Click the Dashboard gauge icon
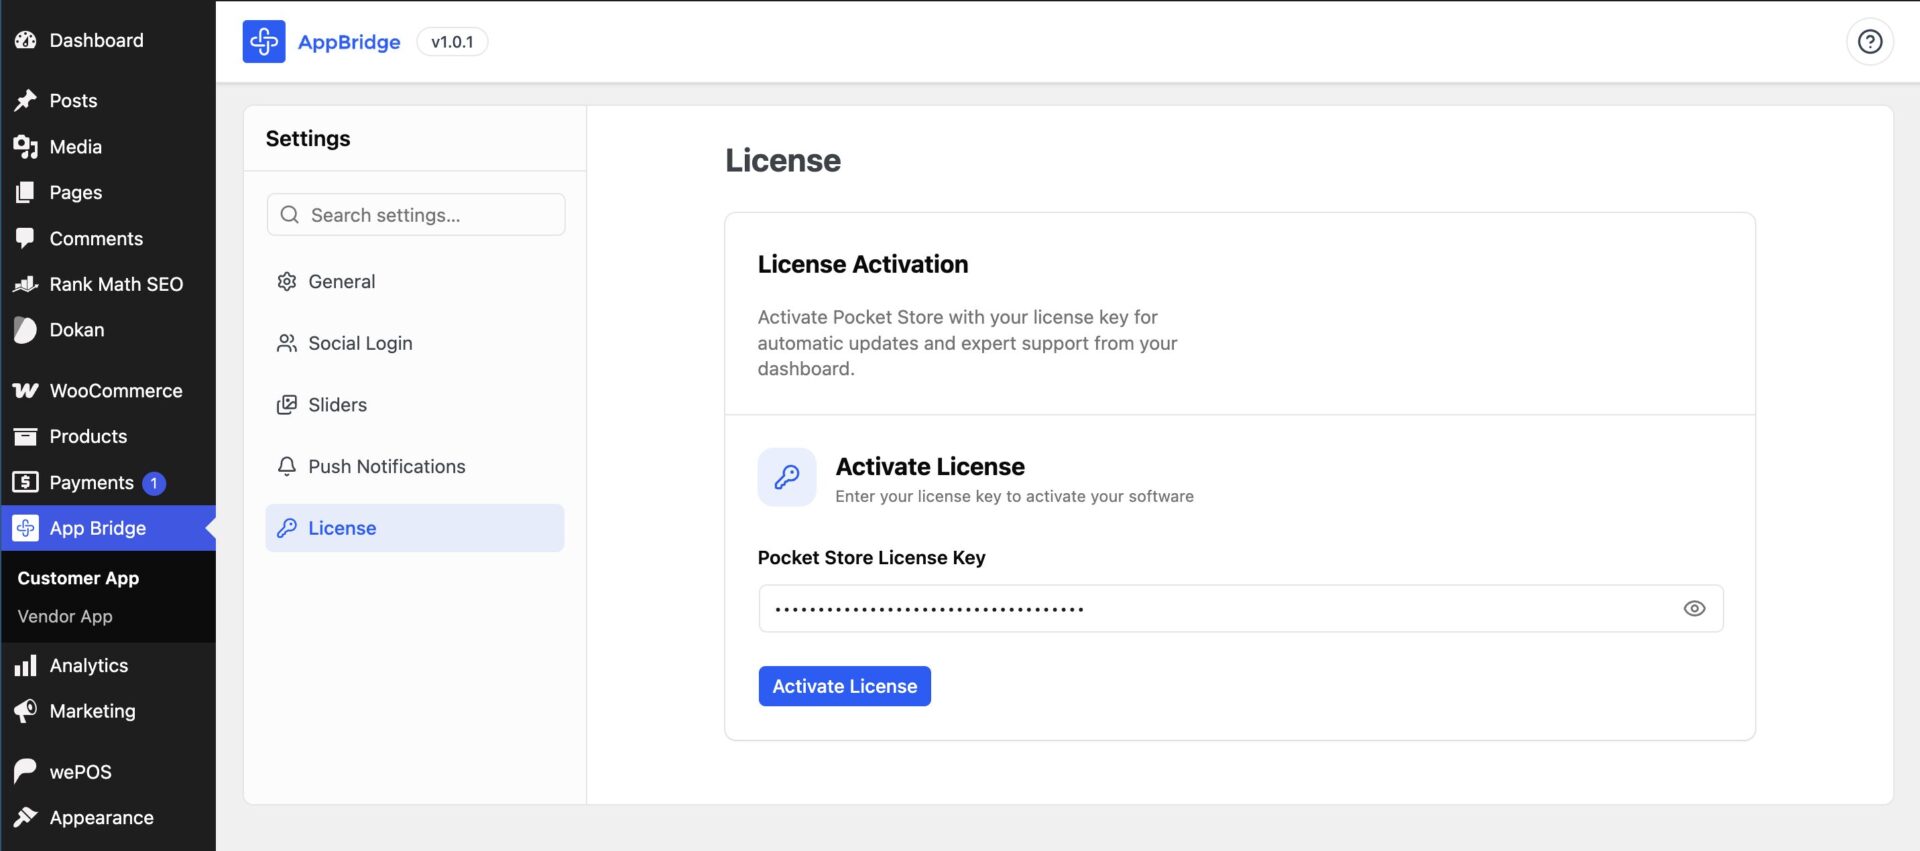Viewport: 1920px width, 851px height. click(26, 40)
